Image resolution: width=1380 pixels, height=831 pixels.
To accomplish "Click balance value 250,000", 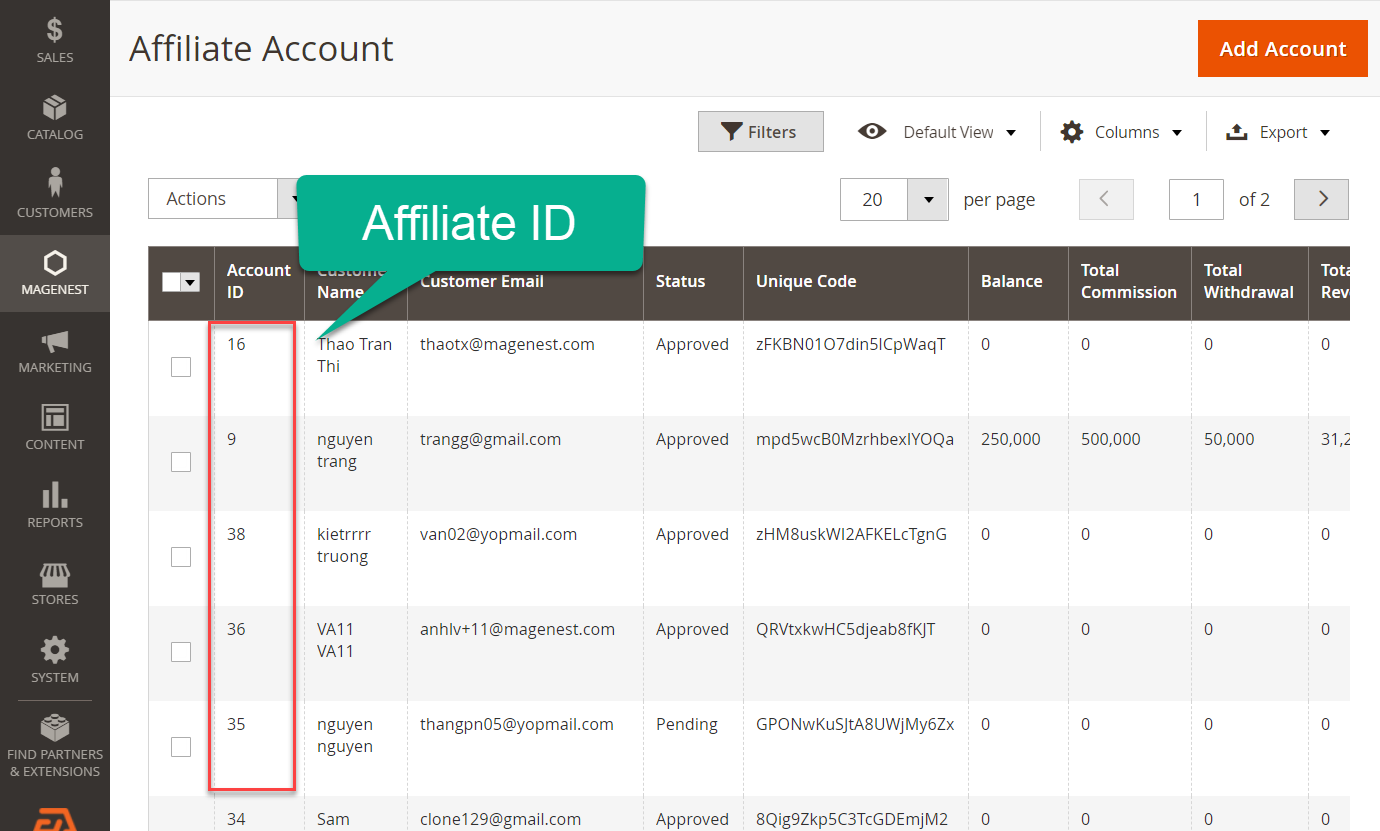I will (1011, 439).
